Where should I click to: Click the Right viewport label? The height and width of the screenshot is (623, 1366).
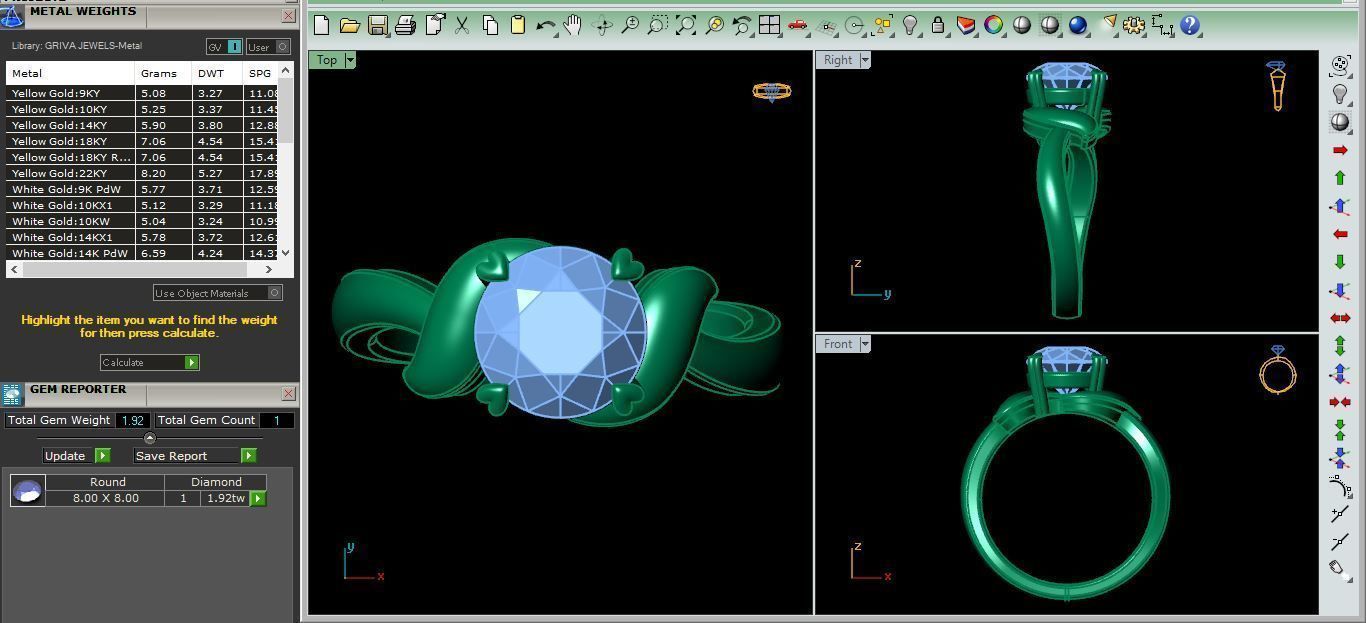point(838,60)
